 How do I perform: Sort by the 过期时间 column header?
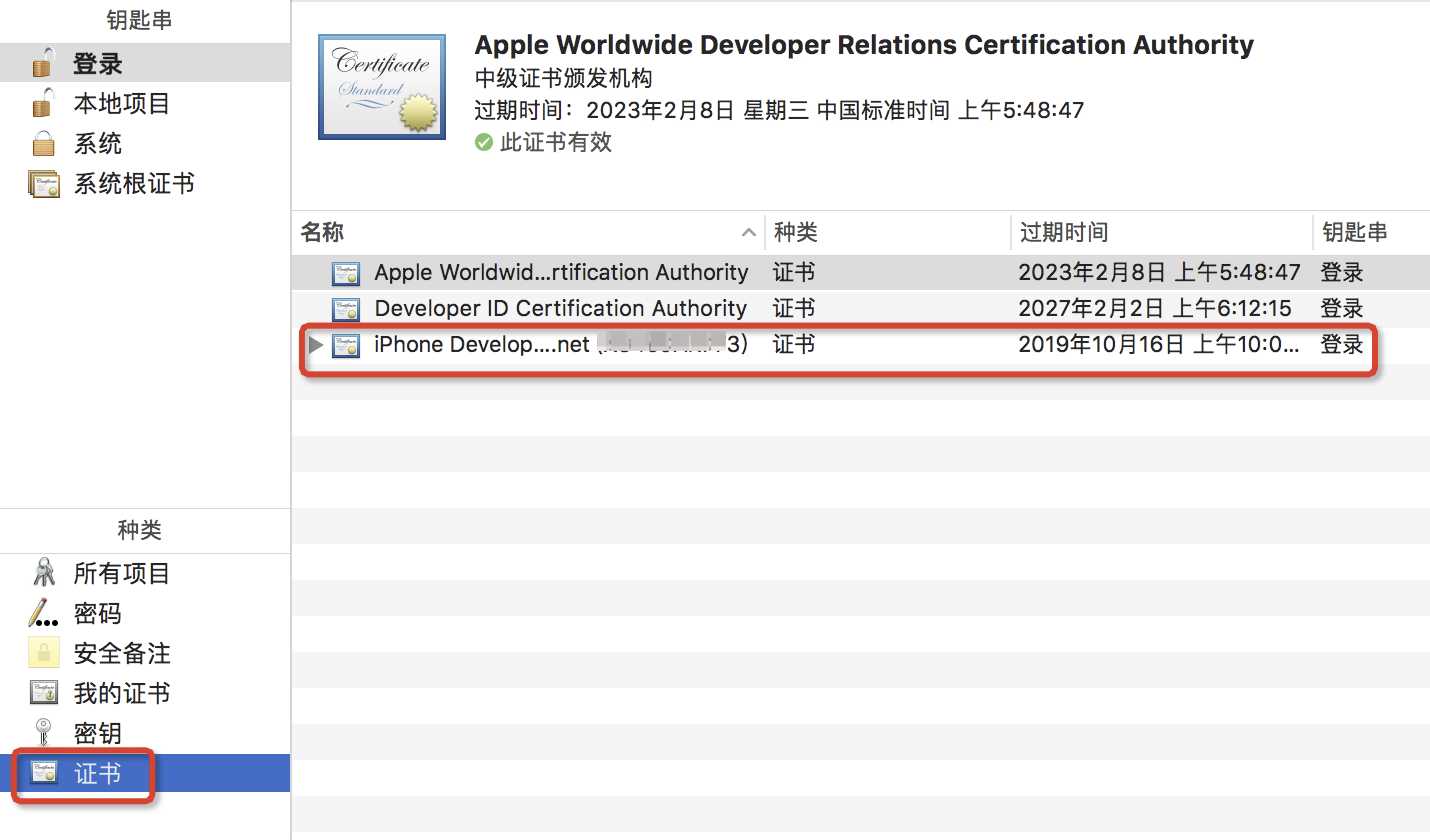coord(1162,233)
